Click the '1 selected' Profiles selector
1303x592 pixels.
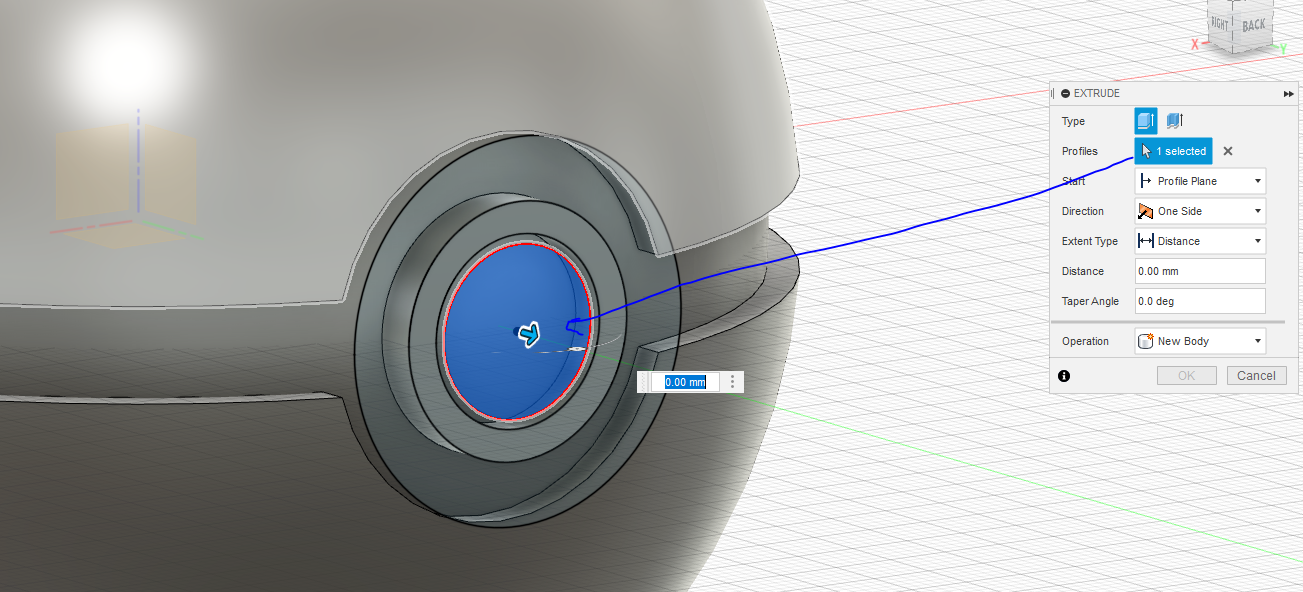pyautogui.click(x=1174, y=151)
